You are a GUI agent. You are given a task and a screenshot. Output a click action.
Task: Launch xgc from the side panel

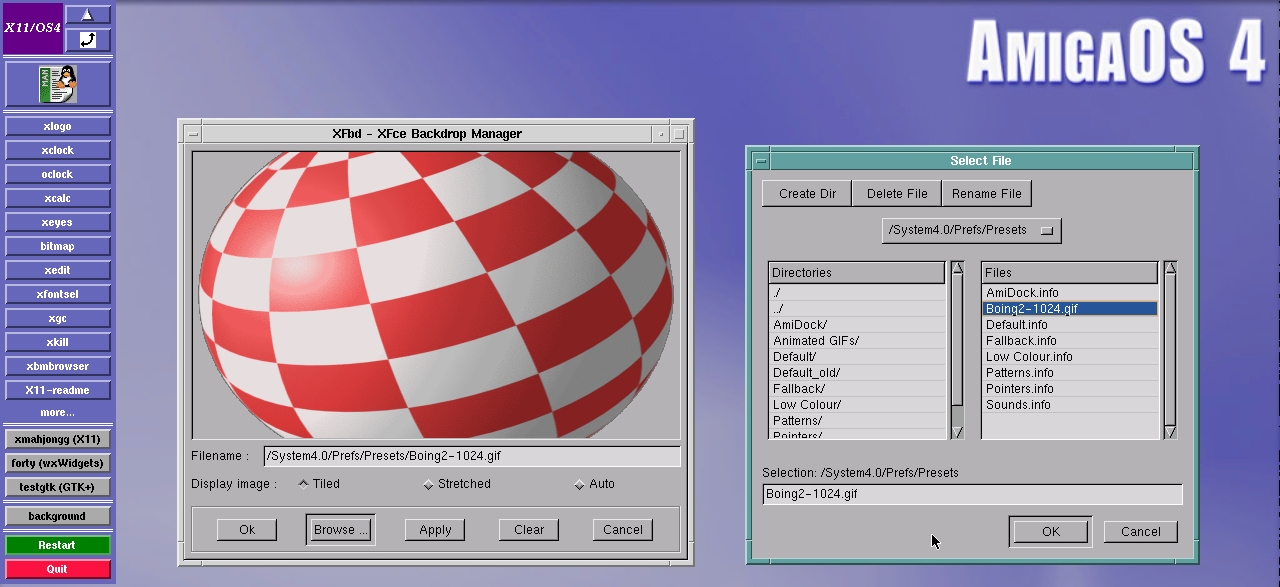click(x=57, y=319)
